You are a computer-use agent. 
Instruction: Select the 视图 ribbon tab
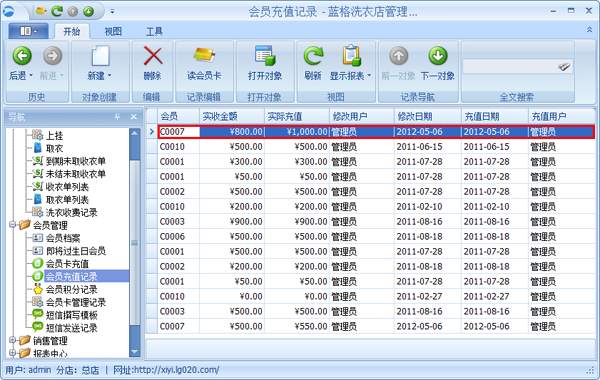113,31
